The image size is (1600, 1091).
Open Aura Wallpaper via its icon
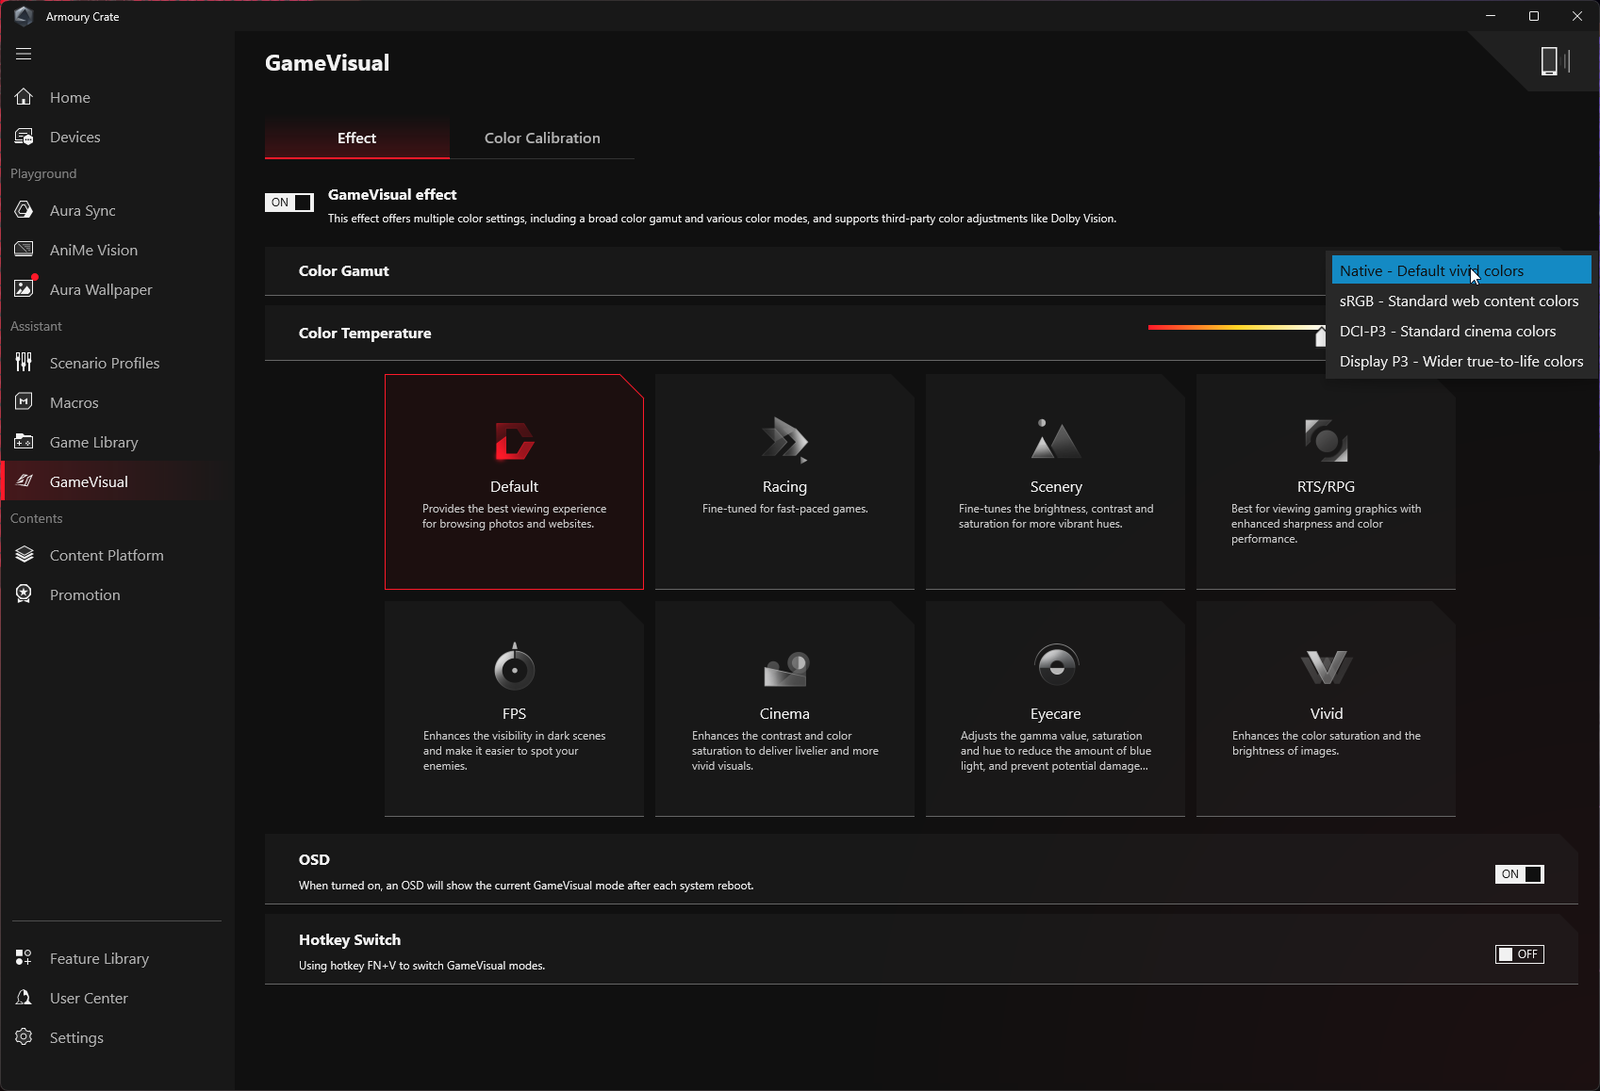24,289
